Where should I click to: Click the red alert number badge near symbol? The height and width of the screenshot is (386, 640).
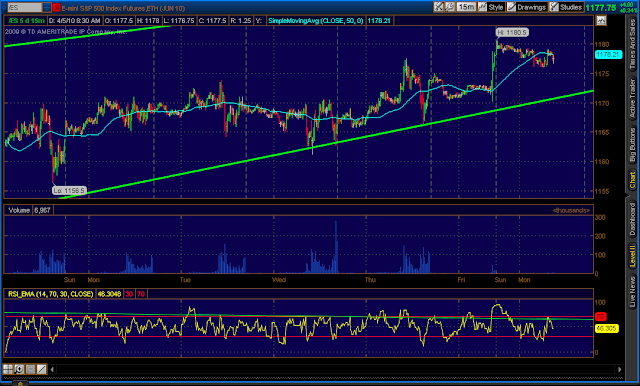pos(56,7)
